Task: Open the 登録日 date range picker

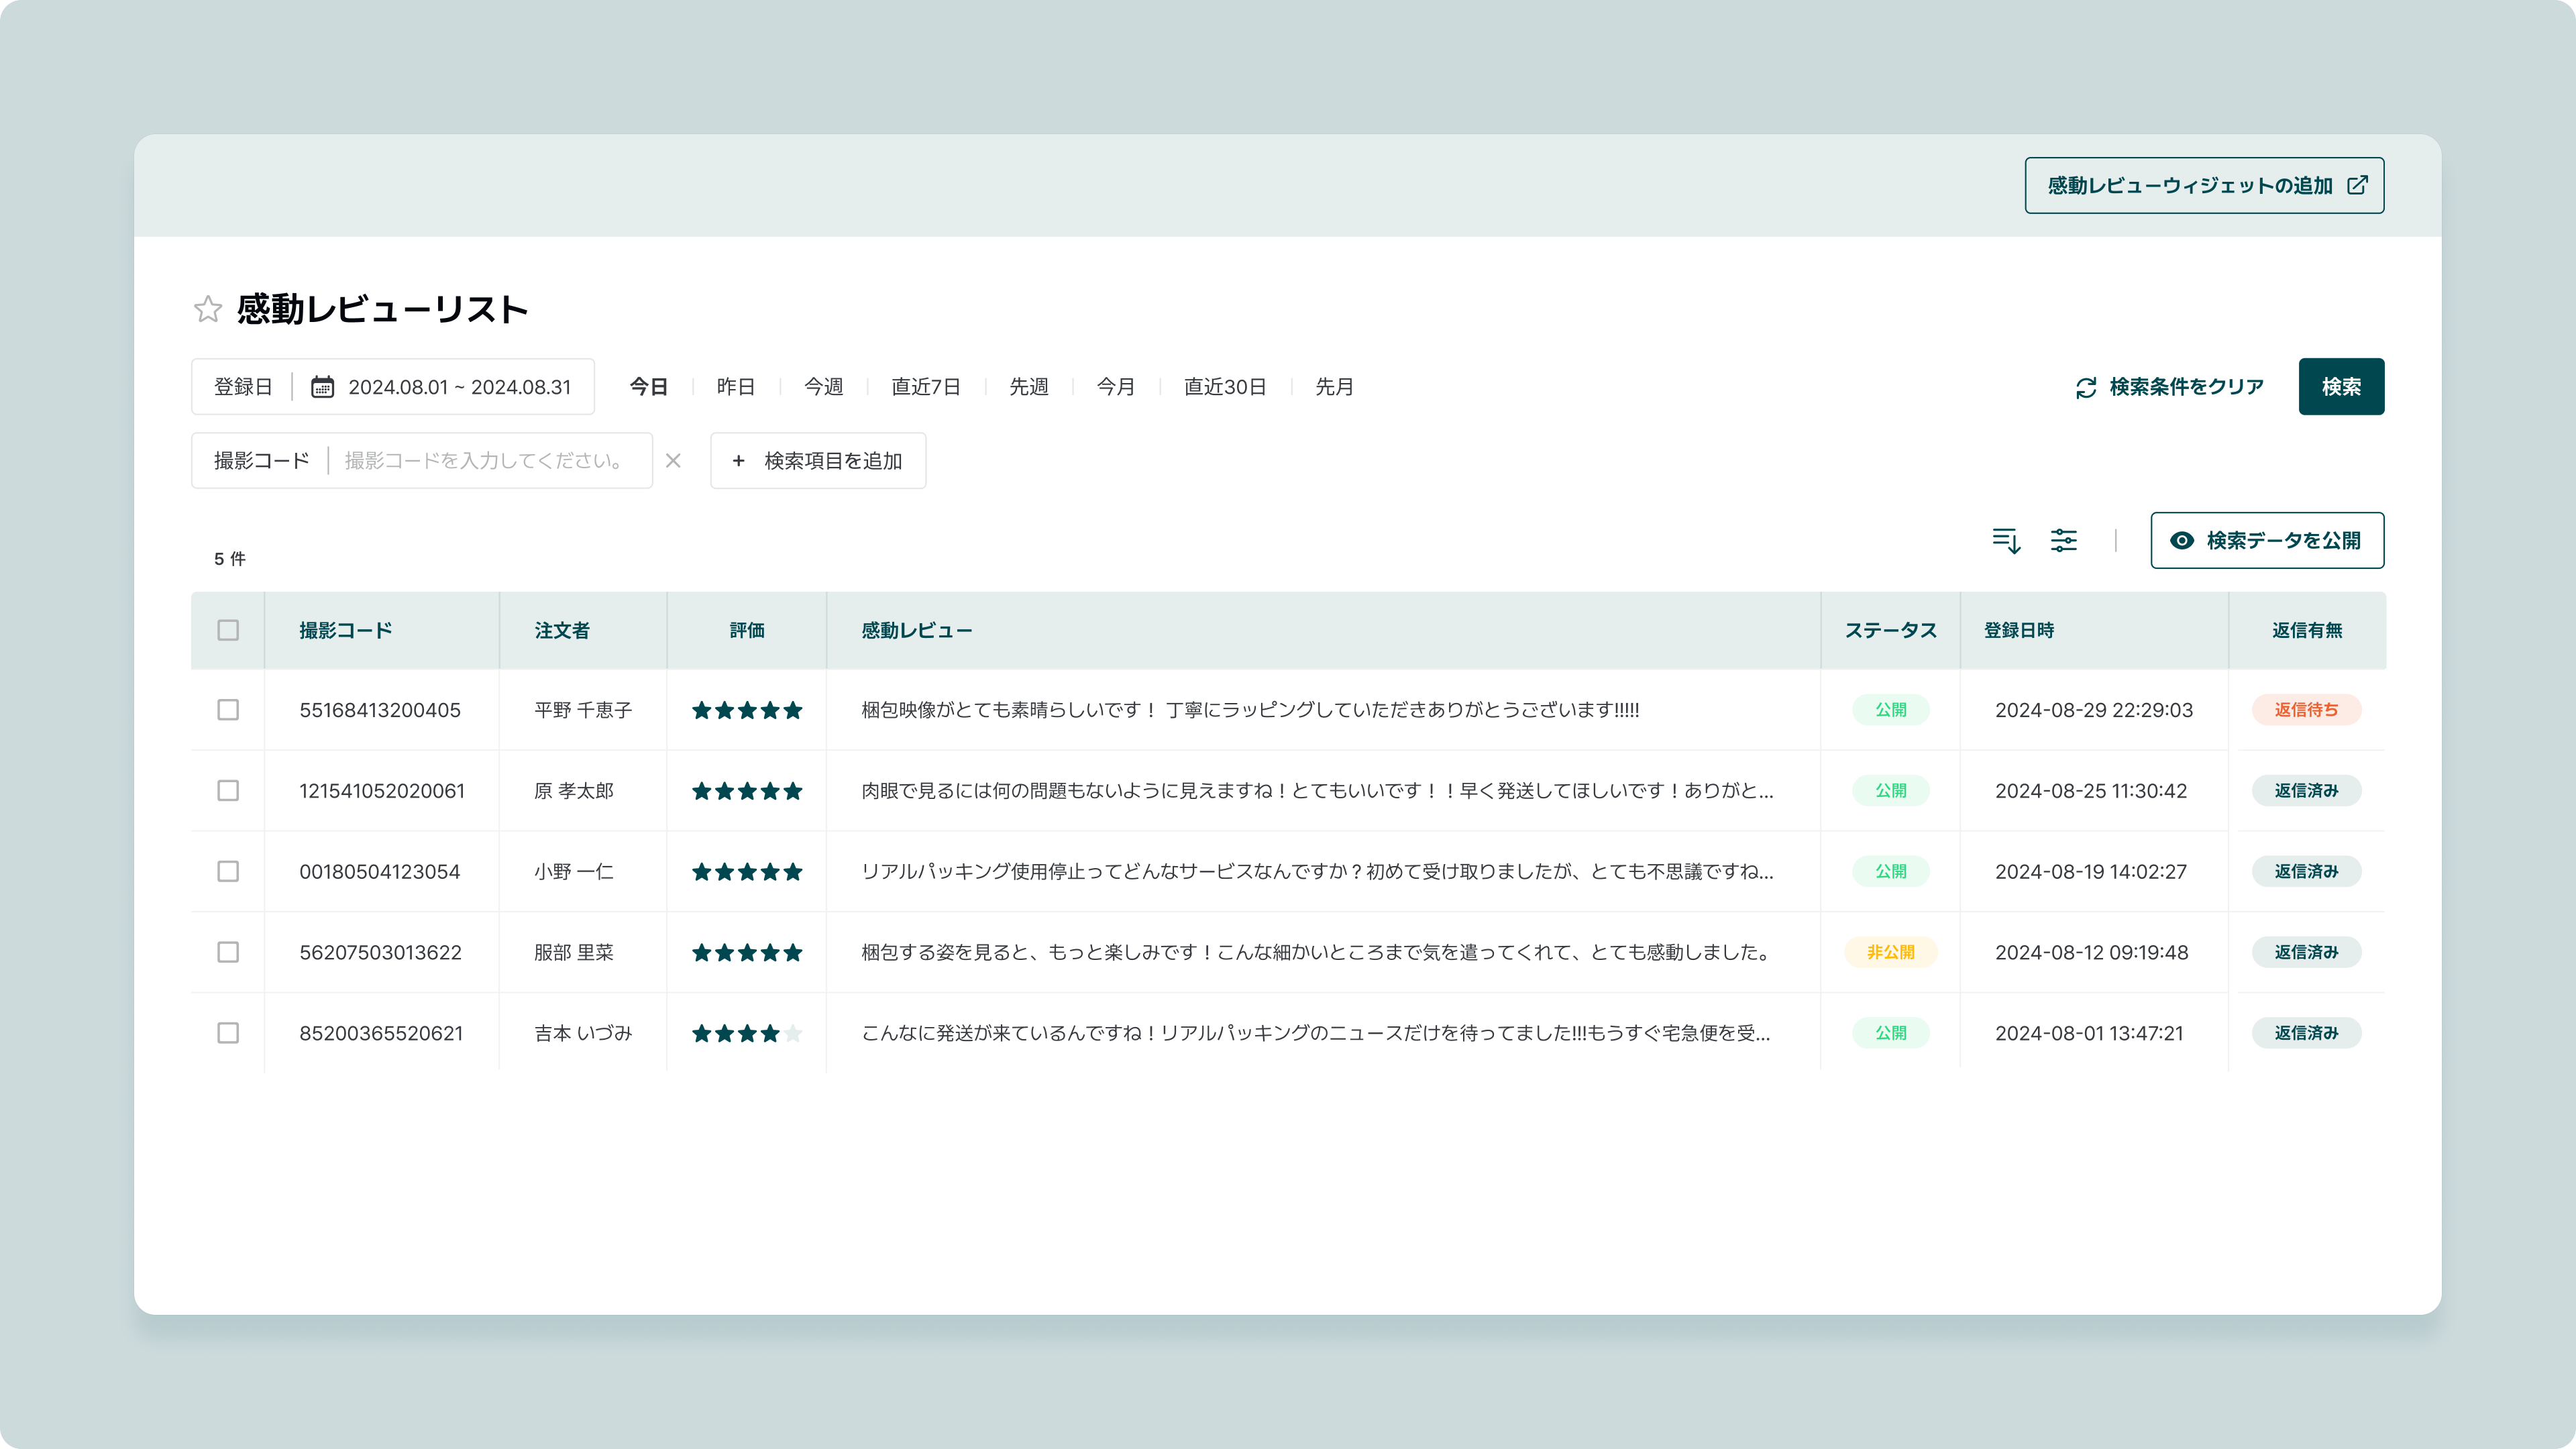Action: [x=459, y=387]
